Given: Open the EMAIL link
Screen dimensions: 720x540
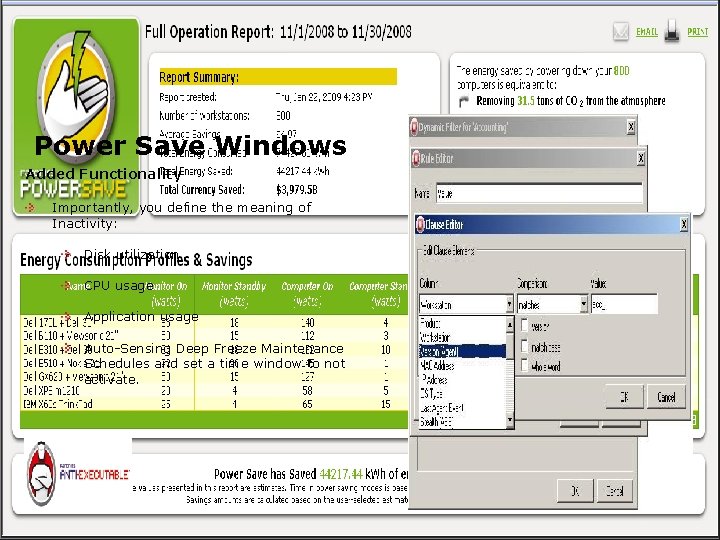Looking at the screenshot, I should point(647,32).
